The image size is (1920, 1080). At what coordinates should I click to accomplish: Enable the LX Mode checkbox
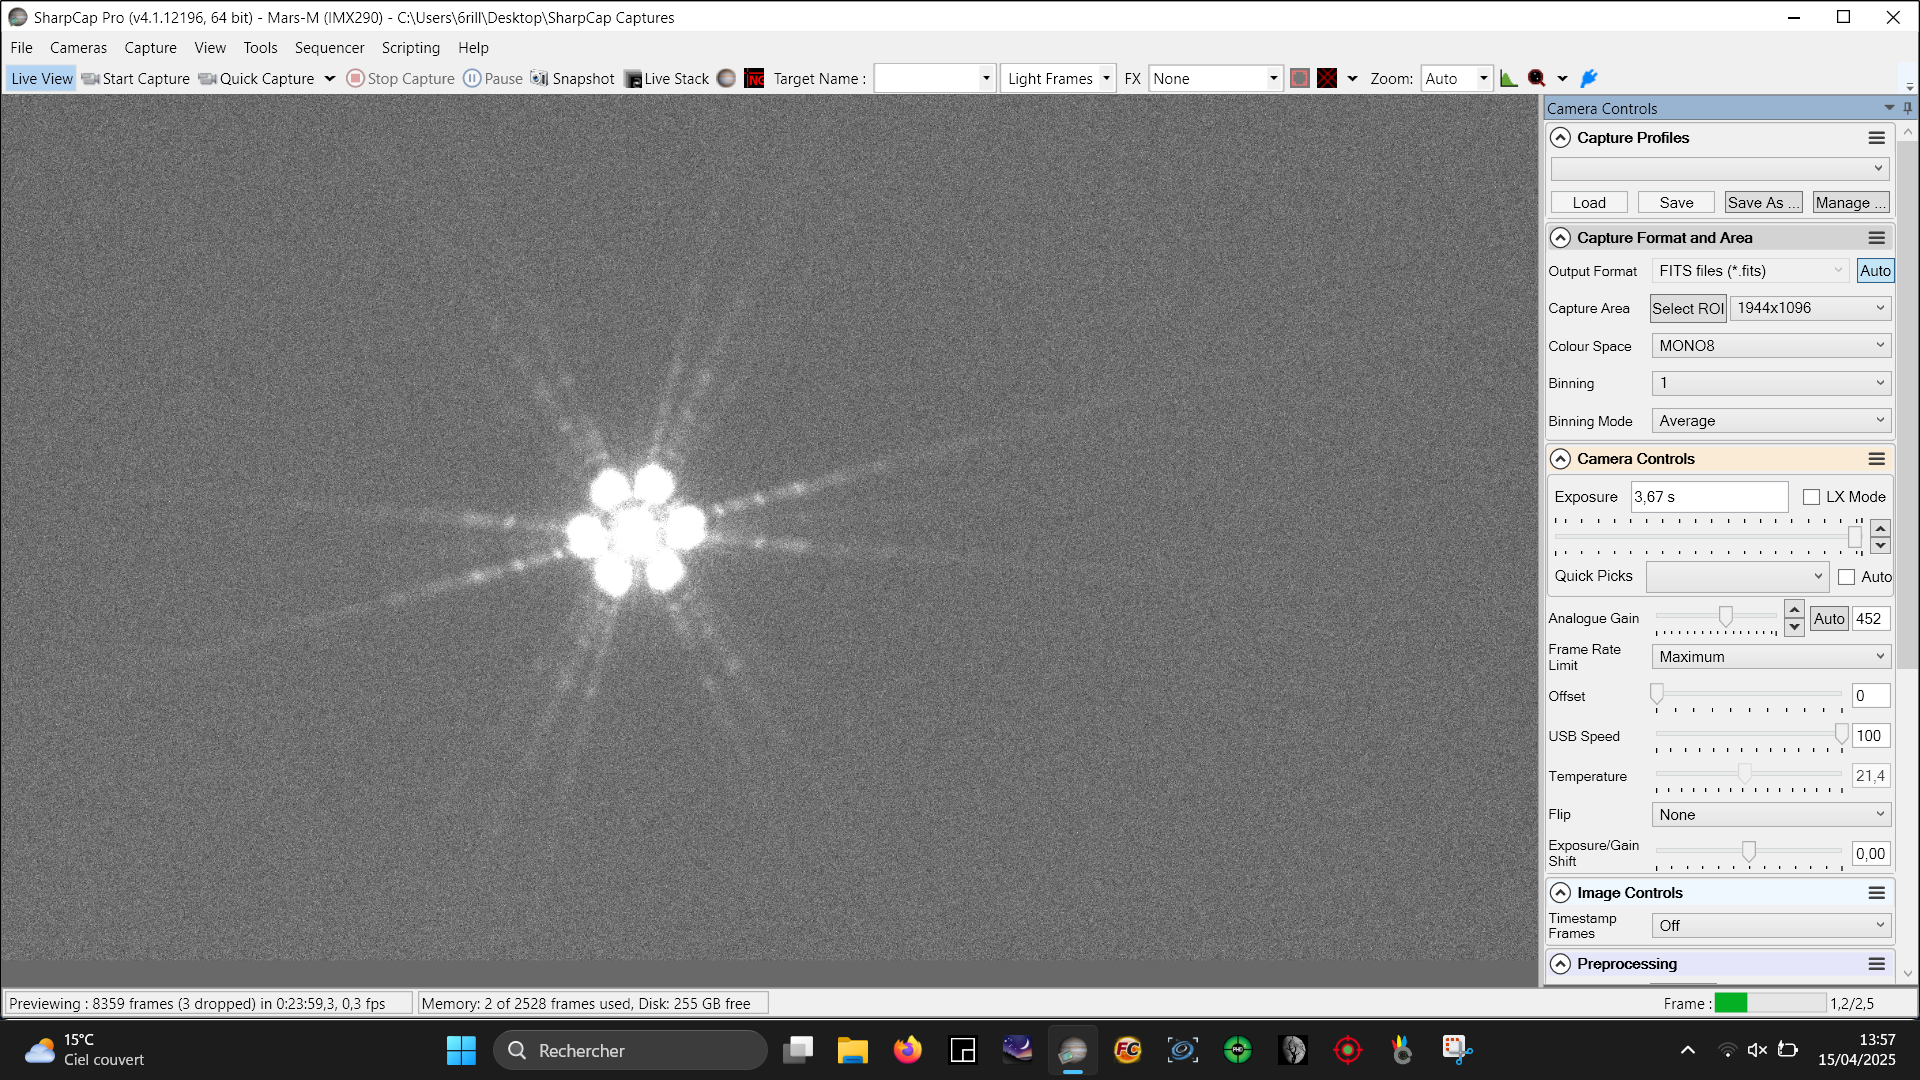(1811, 497)
